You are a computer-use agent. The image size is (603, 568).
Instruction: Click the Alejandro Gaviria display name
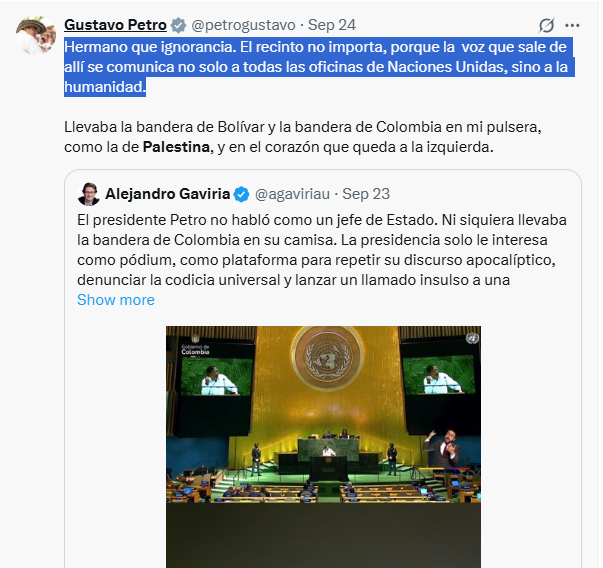tap(168, 194)
